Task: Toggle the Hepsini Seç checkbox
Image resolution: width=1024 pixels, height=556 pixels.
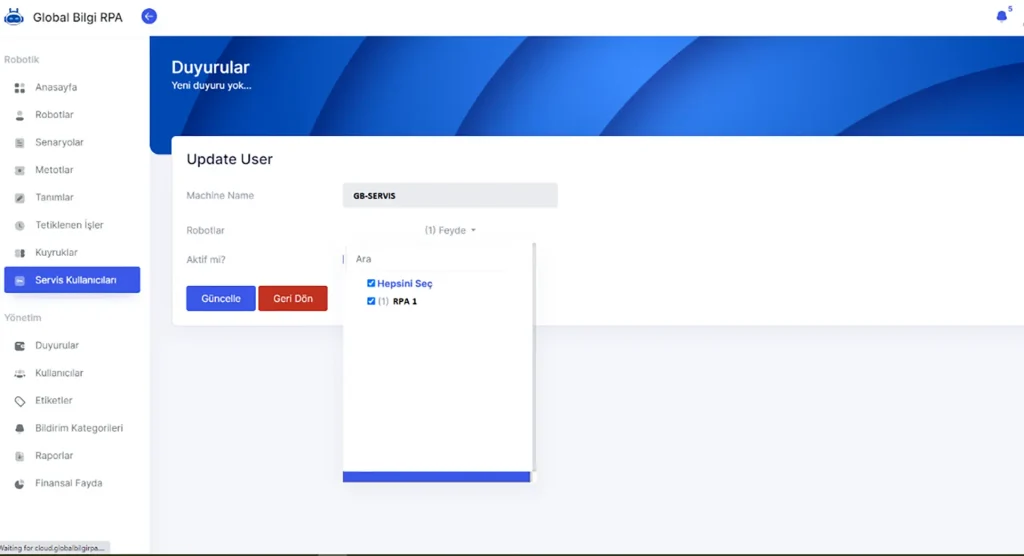Action: click(371, 283)
